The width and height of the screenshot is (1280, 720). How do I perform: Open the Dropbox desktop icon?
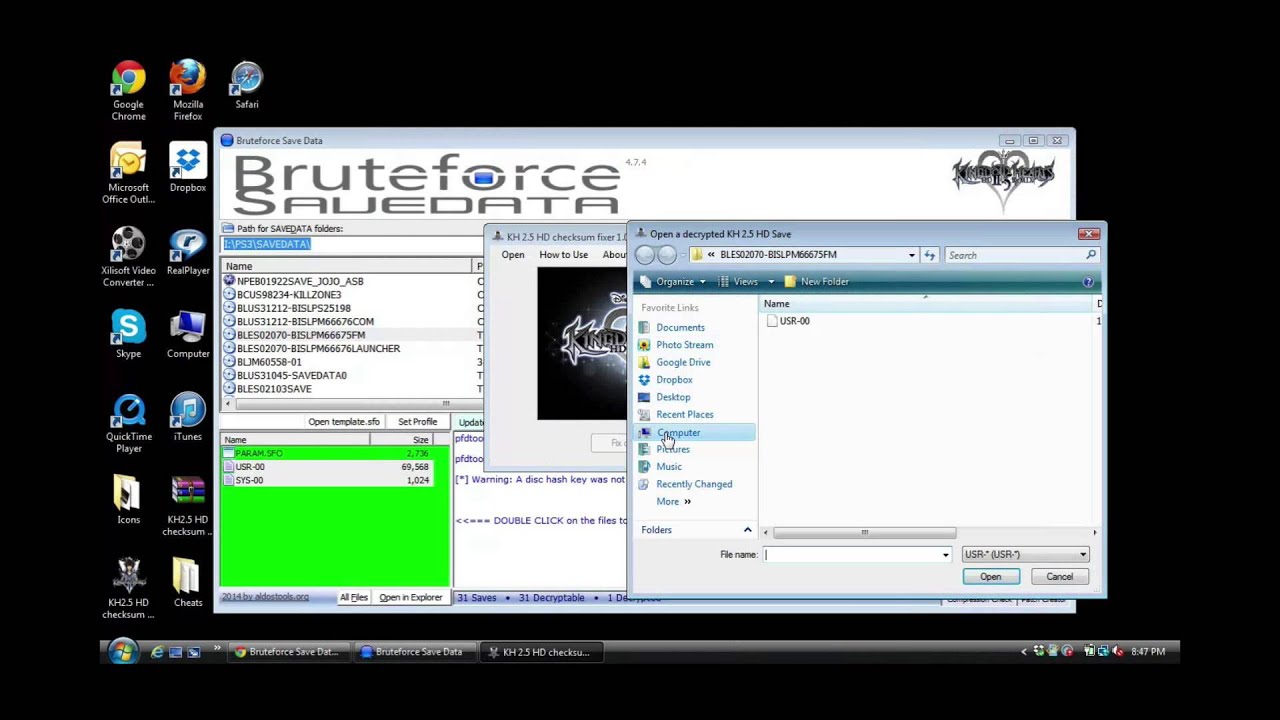point(188,168)
